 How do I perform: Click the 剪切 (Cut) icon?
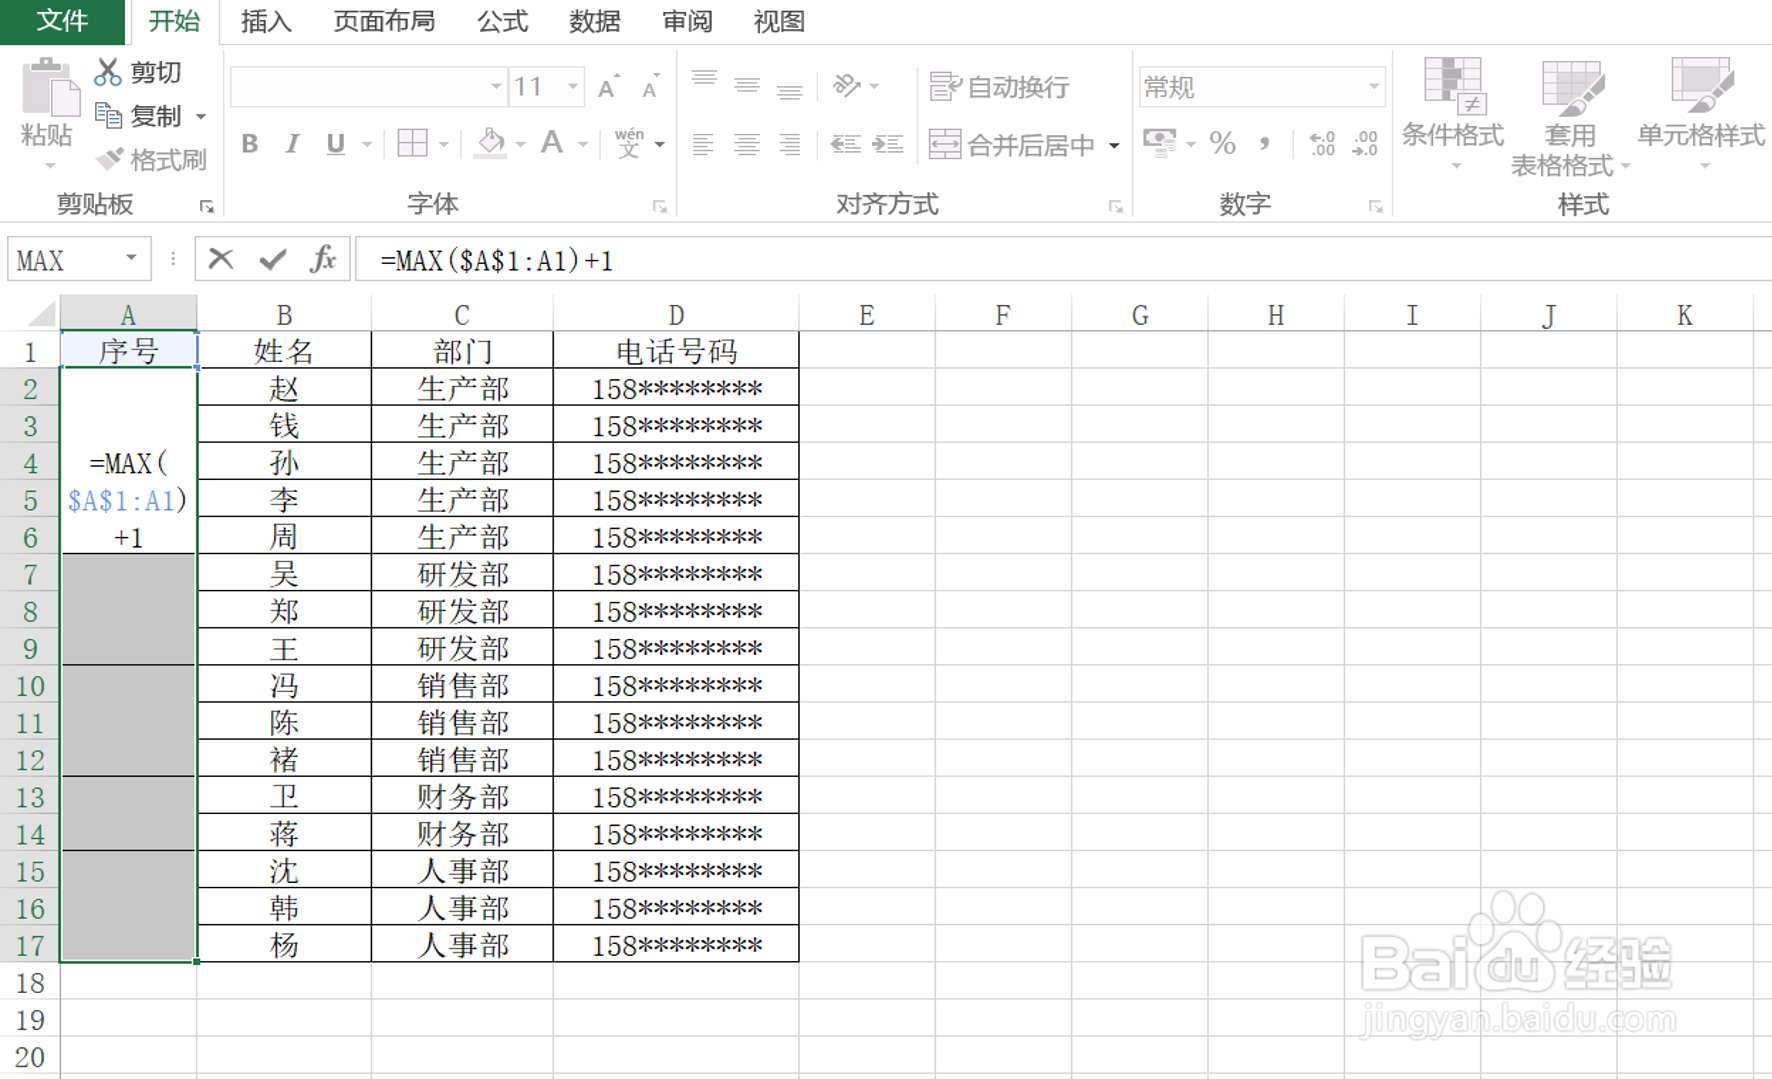(x=107, y=71)
